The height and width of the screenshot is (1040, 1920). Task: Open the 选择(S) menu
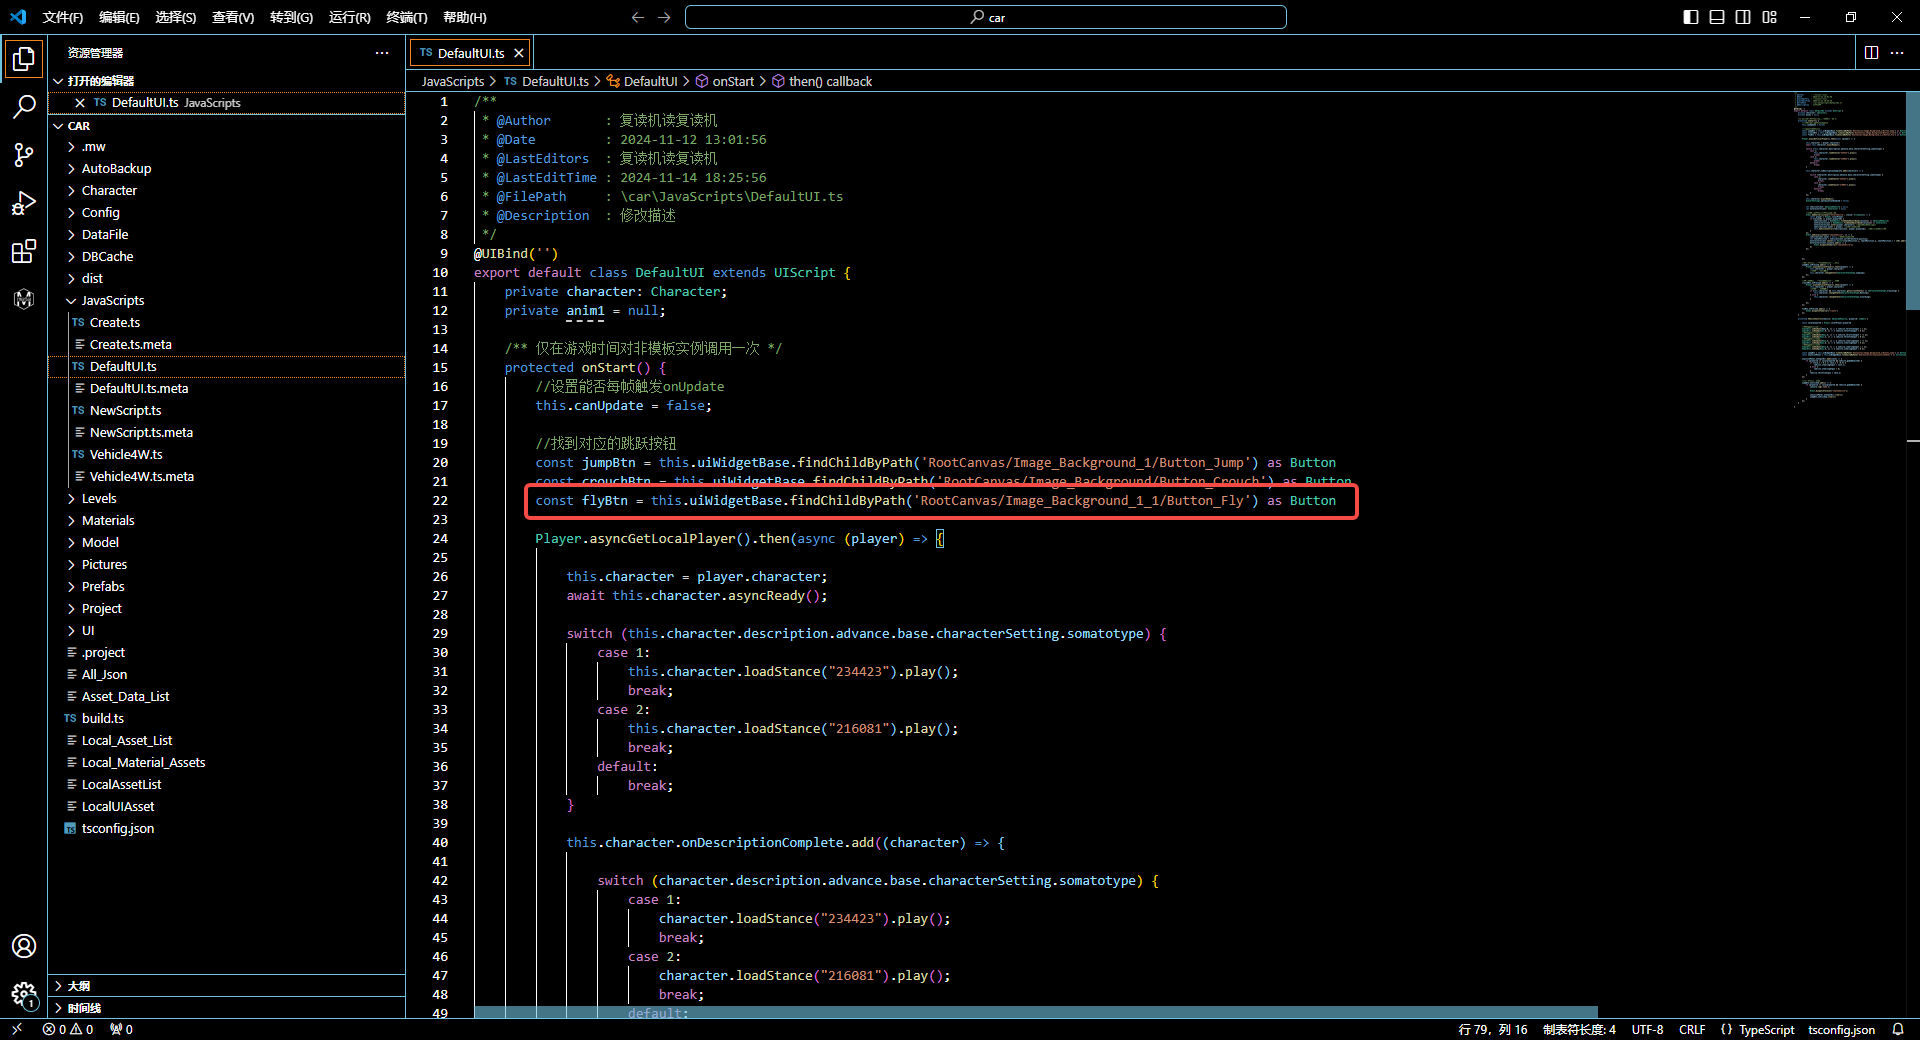176,17
